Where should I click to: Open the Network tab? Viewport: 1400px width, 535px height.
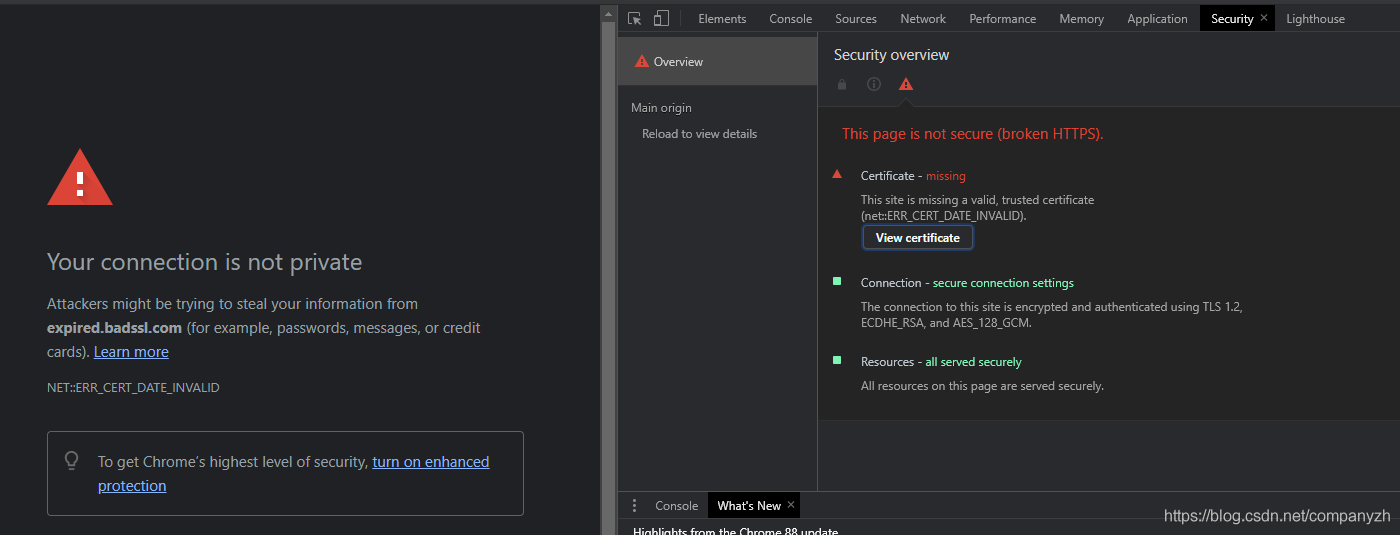tap(922, 19)
